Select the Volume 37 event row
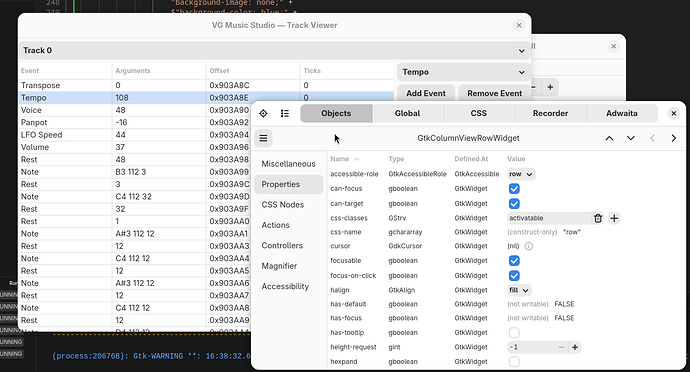This screenshot has height=372, width=690. click(x=135, y=147)
